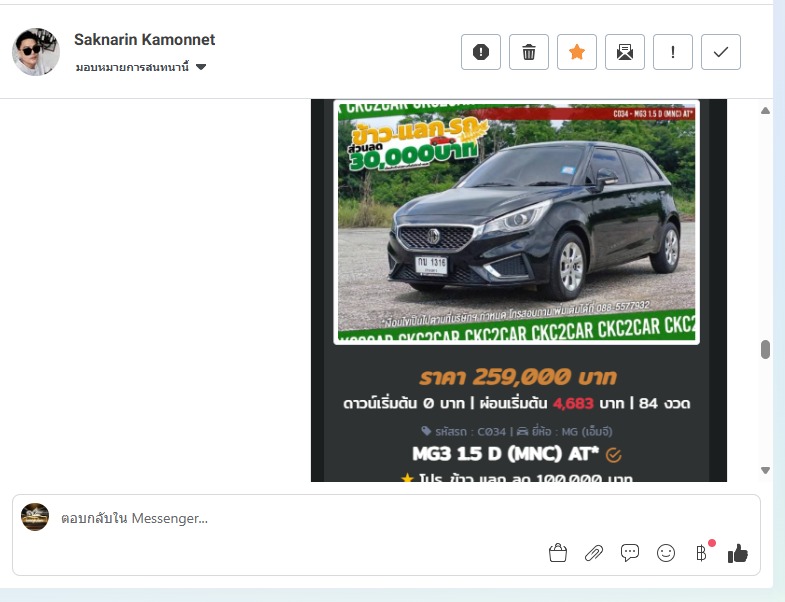Click the installment 4,683 amount
This screenshot has height=602, width=785.
pyautogui.click(x=573, y=403)
